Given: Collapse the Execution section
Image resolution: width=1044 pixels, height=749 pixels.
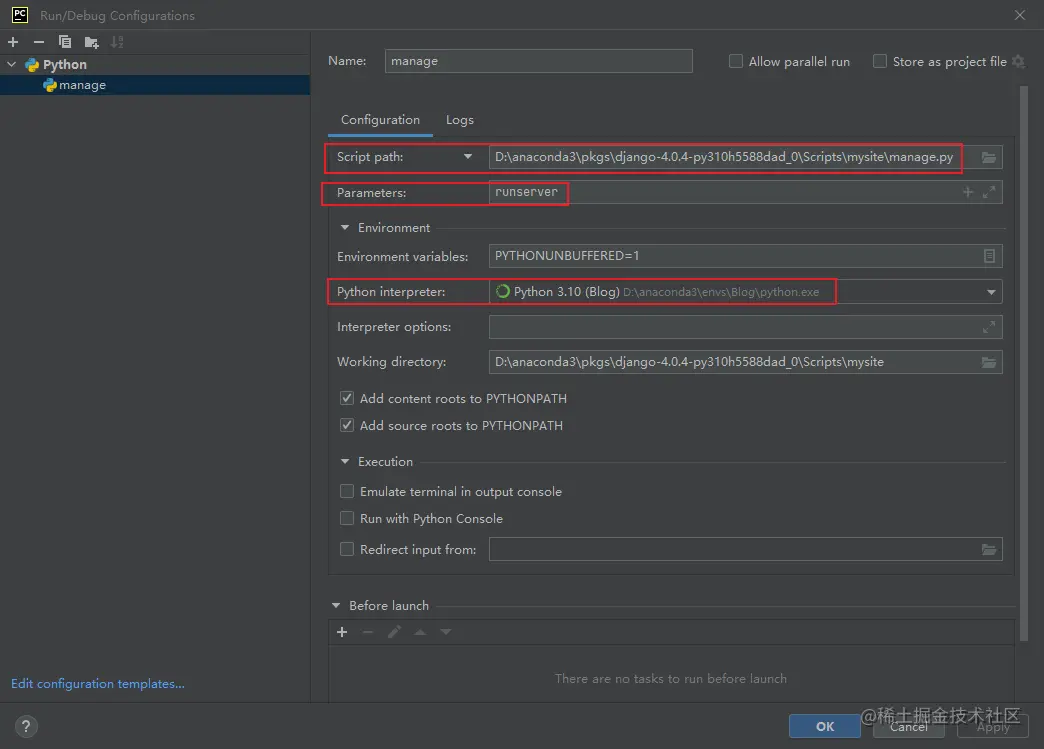Looking at the screenshot, I should pos(345,461).
